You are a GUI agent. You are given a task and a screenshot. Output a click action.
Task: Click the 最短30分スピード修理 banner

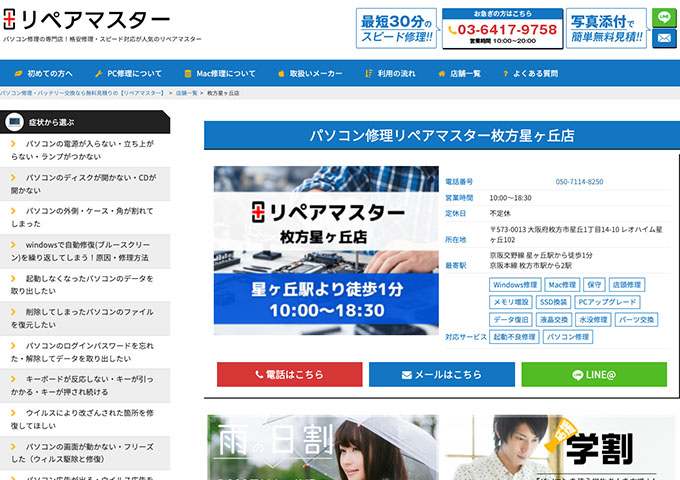(x=396, y=28)
